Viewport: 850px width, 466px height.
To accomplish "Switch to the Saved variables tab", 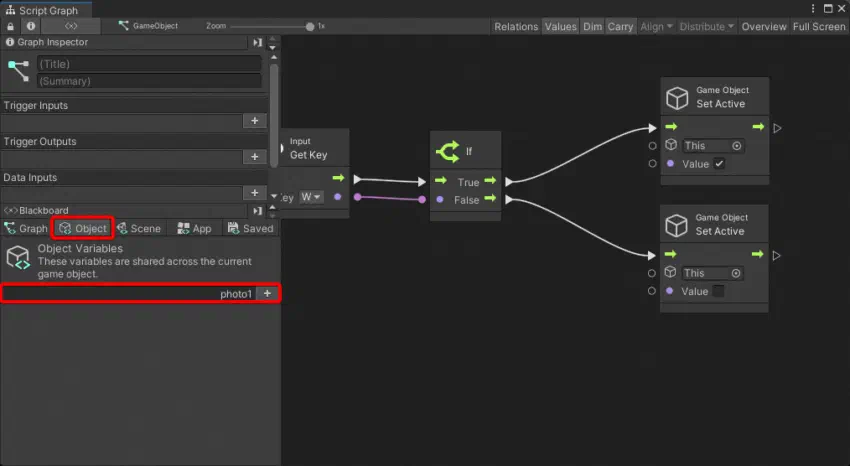I will 250,229.
